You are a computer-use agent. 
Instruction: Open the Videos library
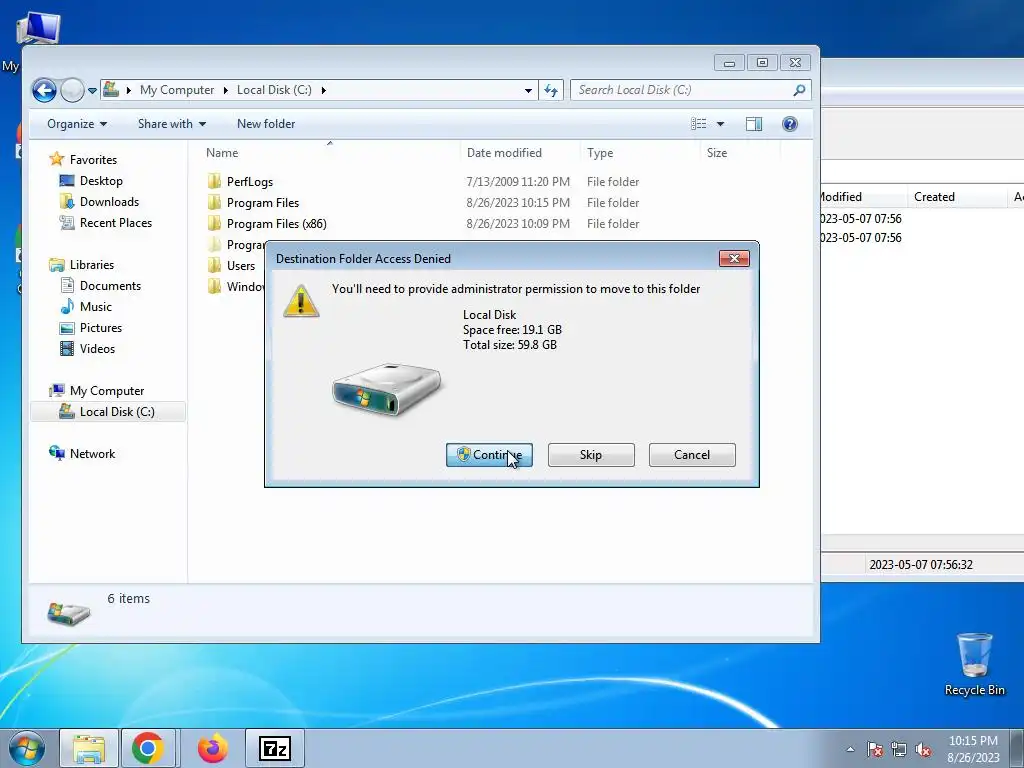pos(97,349)
